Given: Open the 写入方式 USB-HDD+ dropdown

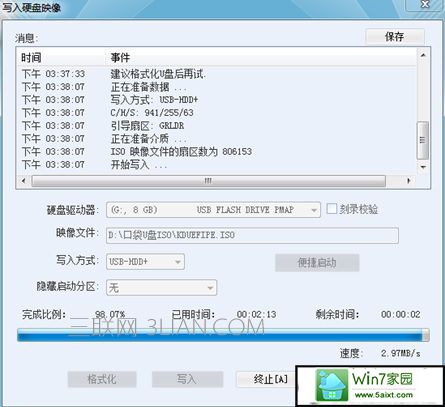Looking at the screenshot, I should pos(145,262).
